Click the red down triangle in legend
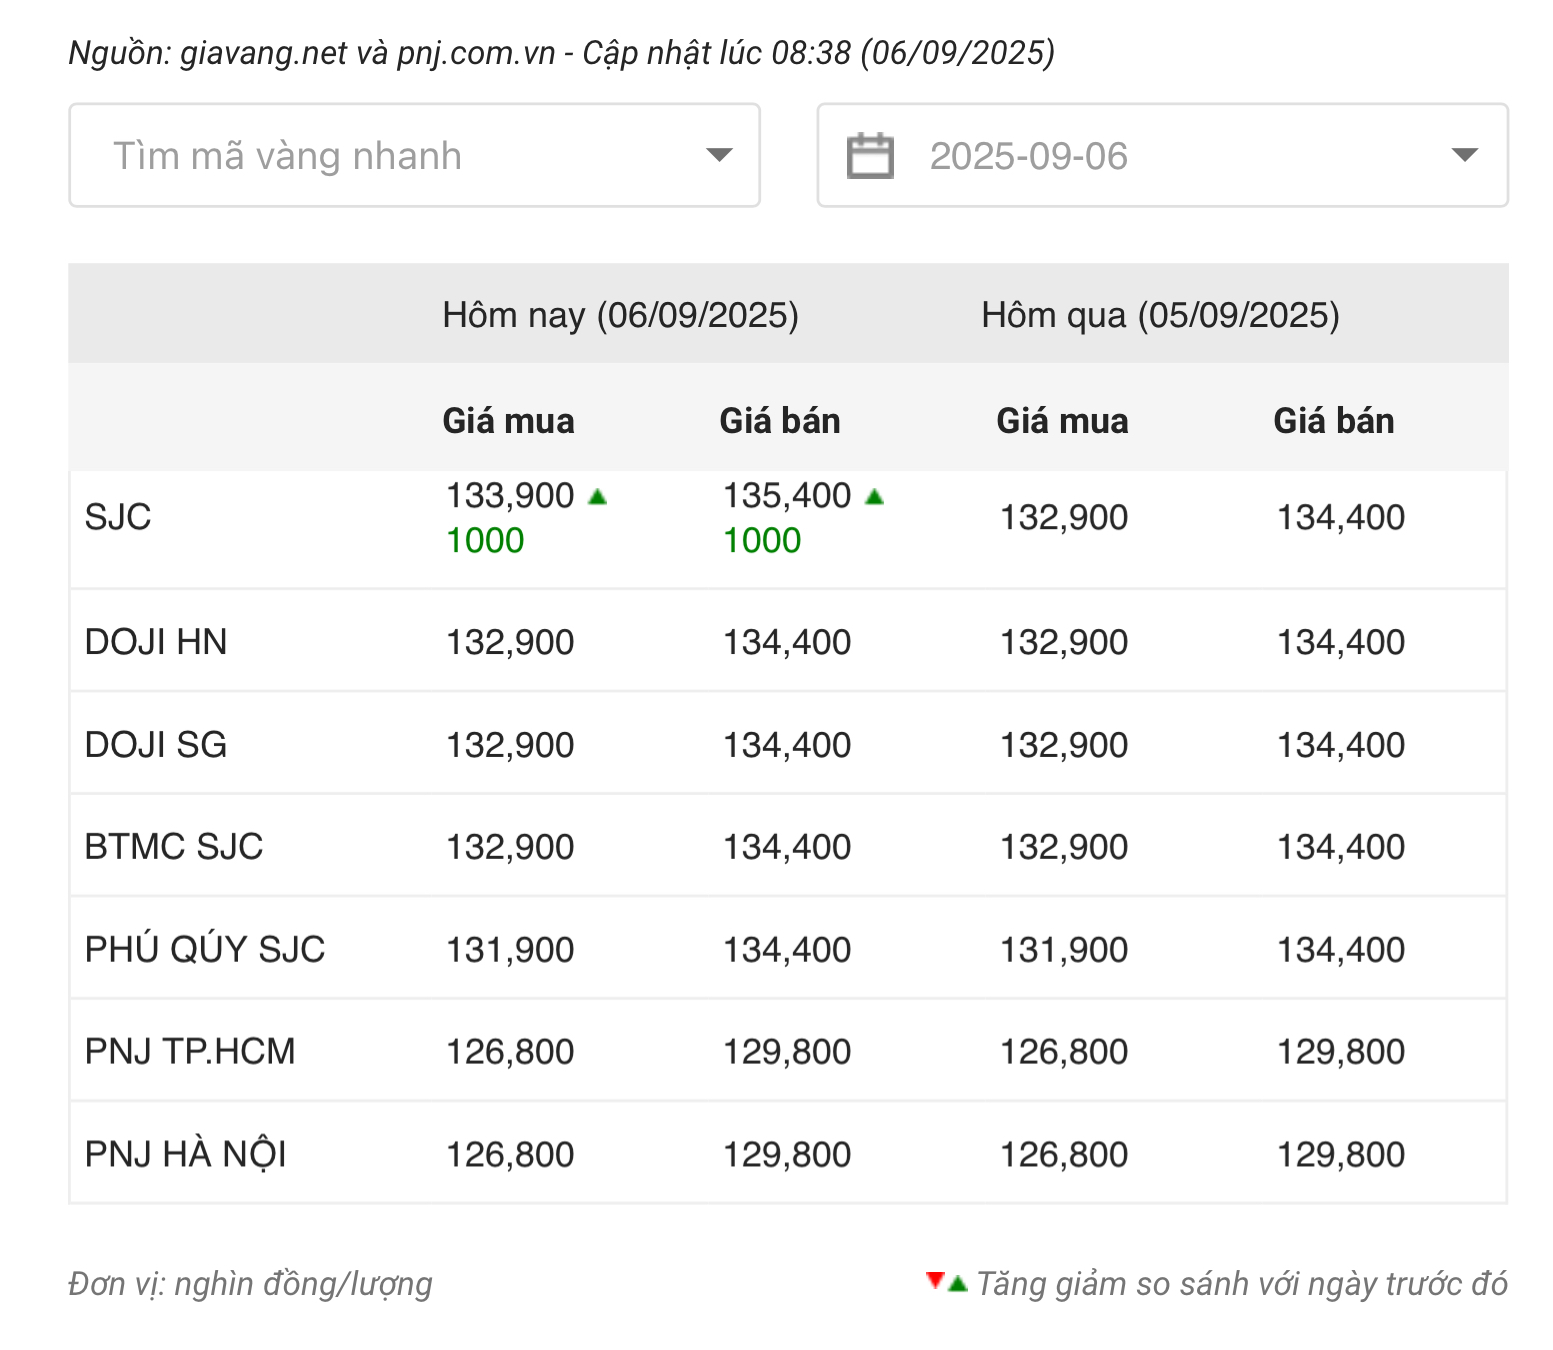1553x1350 pixels. coord(935,1280)
